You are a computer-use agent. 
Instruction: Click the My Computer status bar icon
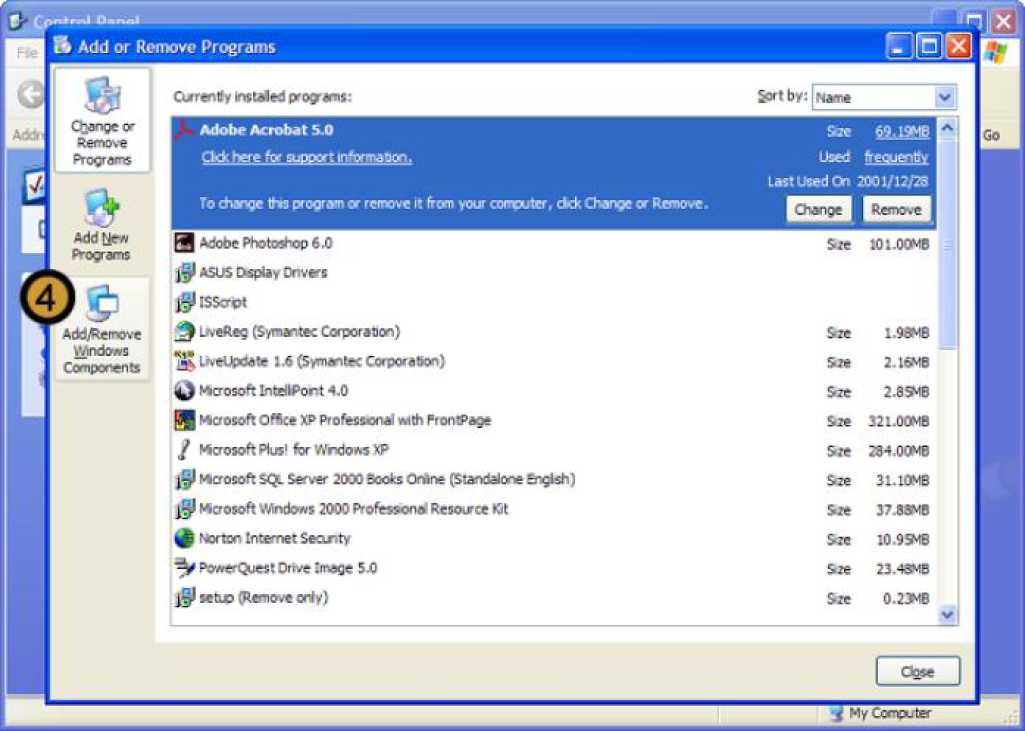point(836,713)
